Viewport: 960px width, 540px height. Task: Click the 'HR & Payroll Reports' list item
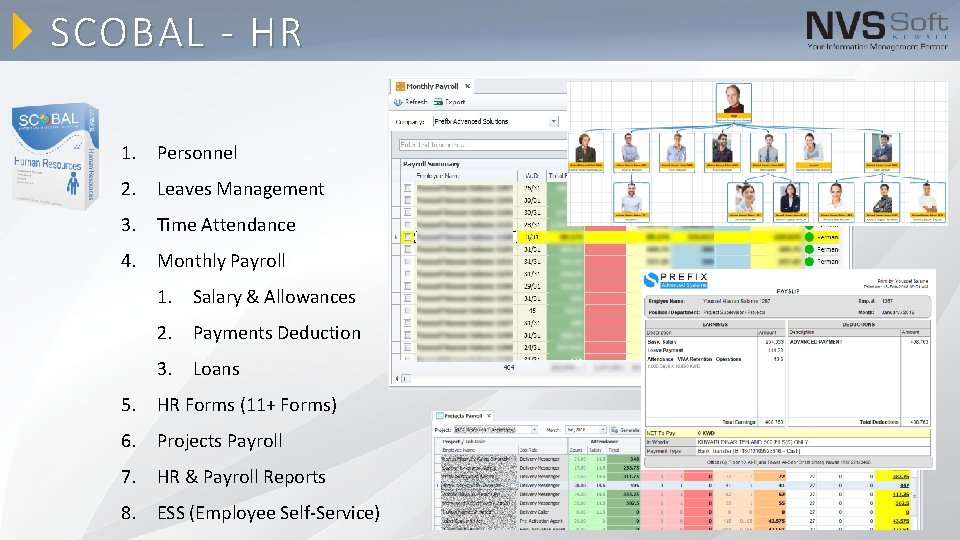241,477
